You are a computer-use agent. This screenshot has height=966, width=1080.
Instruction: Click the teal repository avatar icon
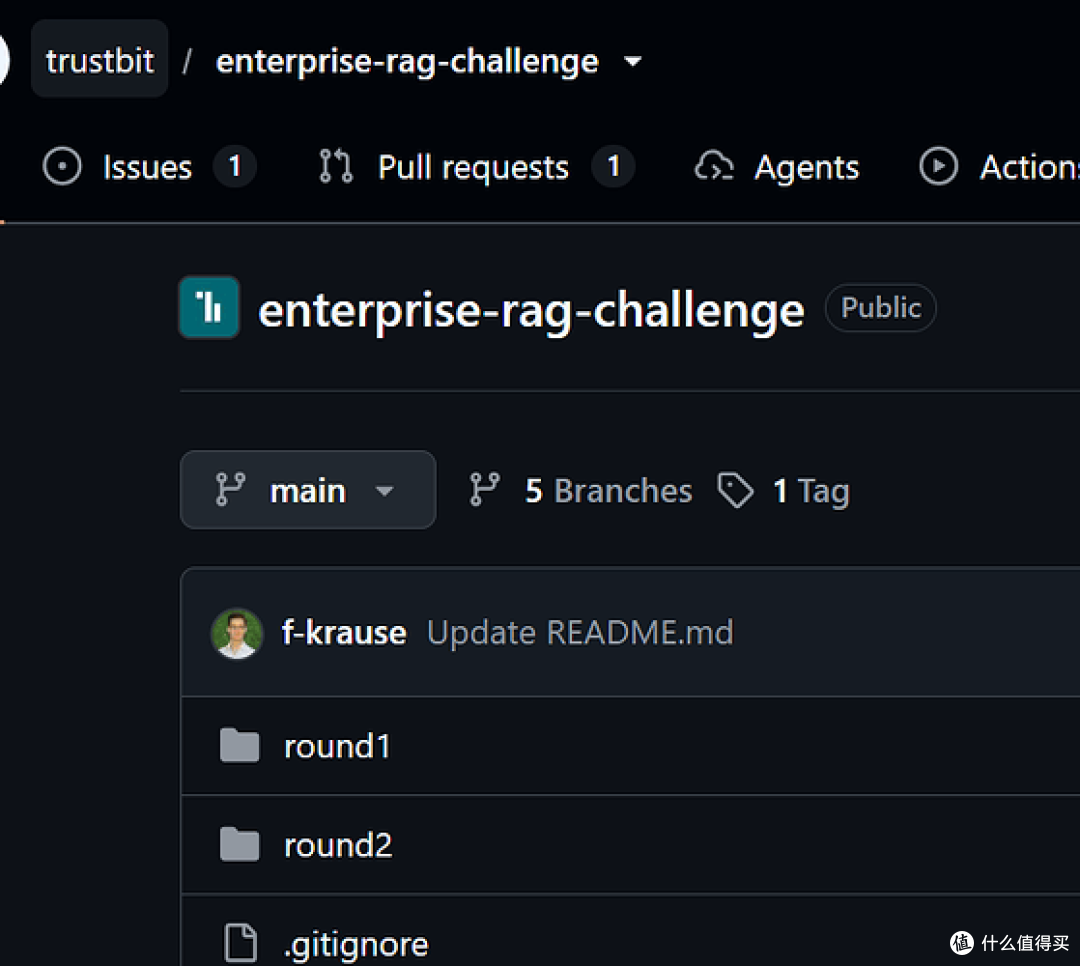(209, 307)
